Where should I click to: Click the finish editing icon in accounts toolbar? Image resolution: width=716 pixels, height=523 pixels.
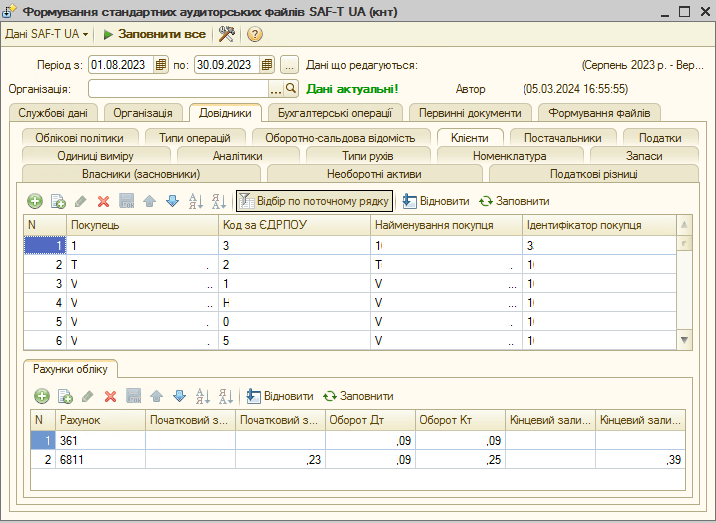[x=133, y=396]
